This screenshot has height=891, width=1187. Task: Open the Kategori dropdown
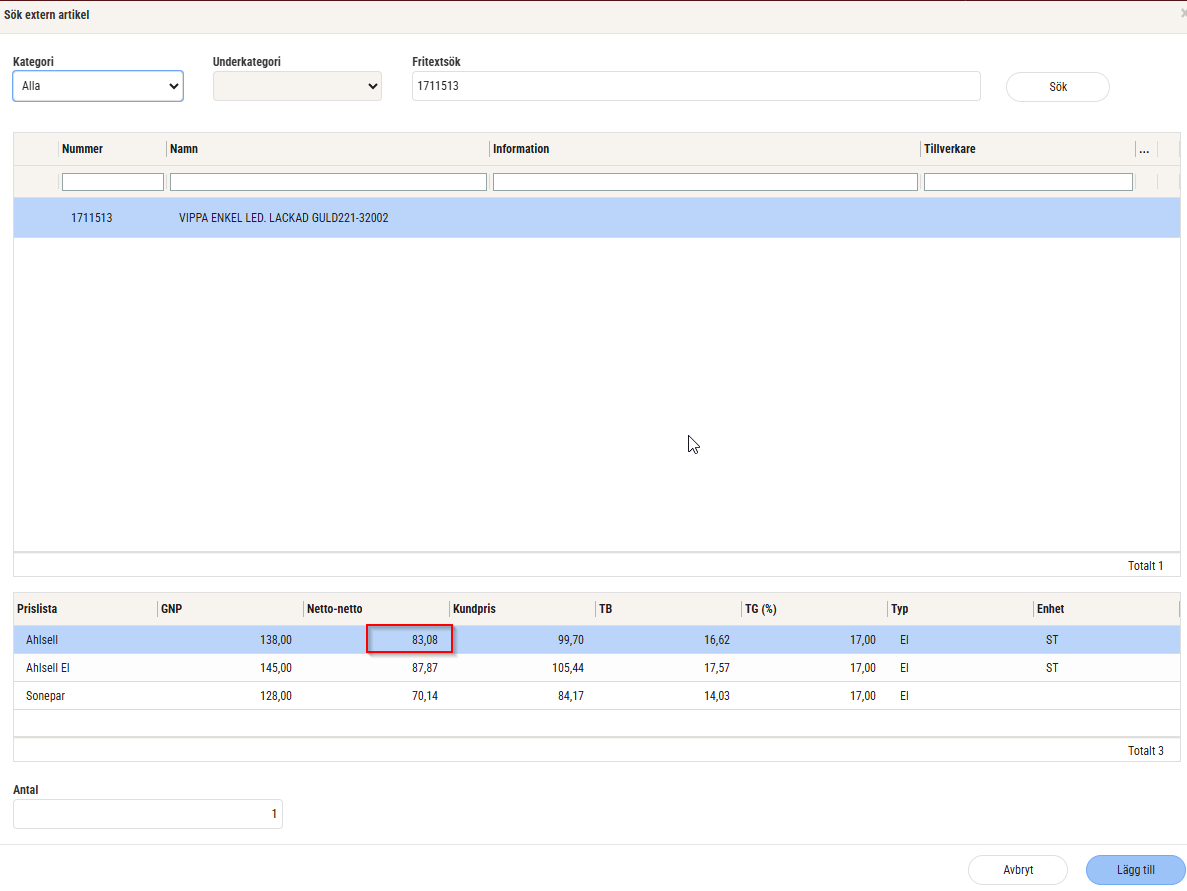click(97, 87)
